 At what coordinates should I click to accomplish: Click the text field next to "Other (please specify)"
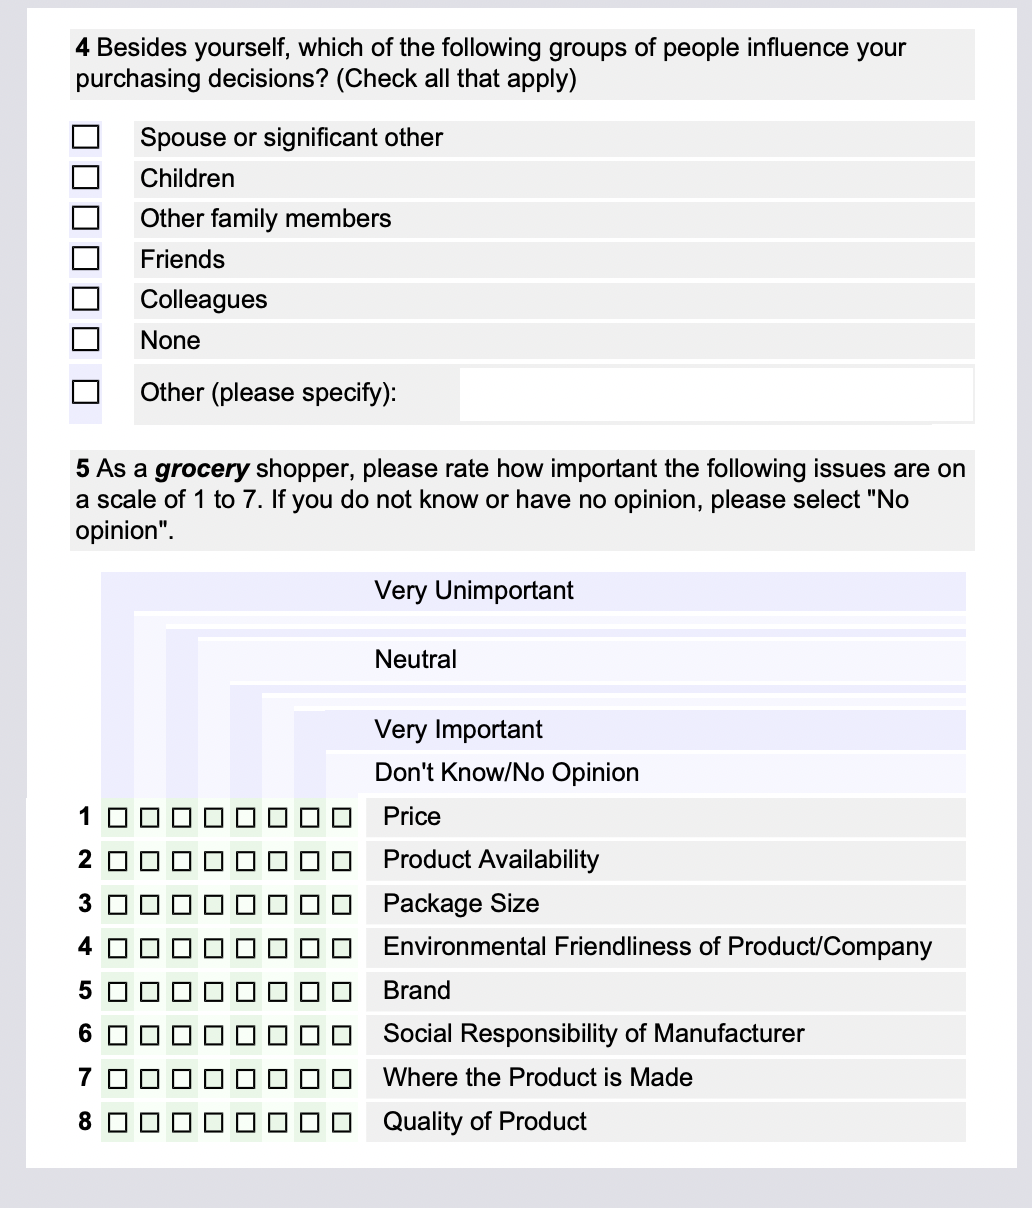[715, 393]
